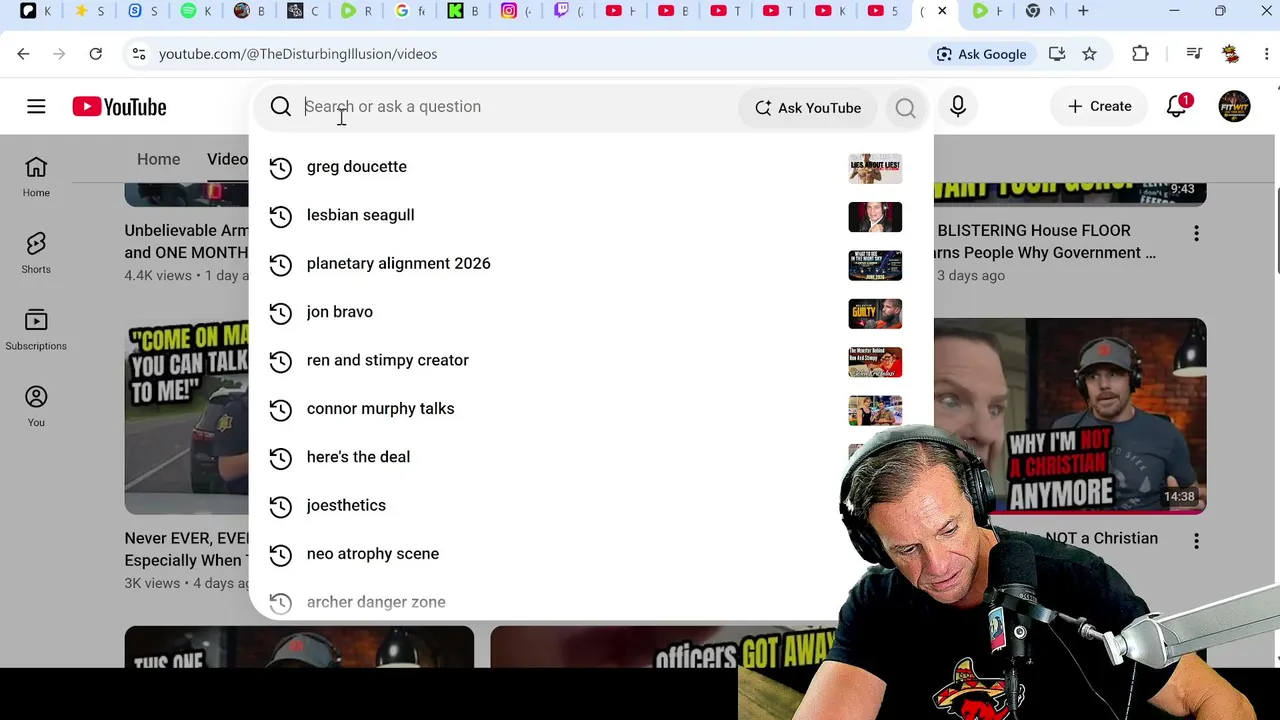
Task: Click the history icon beside 'greg doucette'
Action: 281,168
